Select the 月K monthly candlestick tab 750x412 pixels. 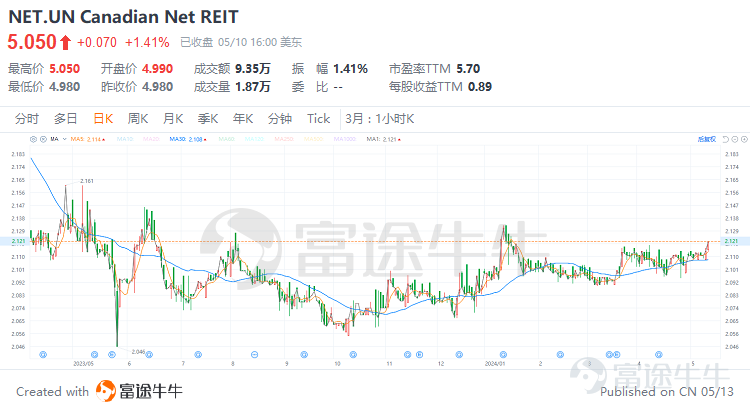pyautogui.click(x=173, y=119)
